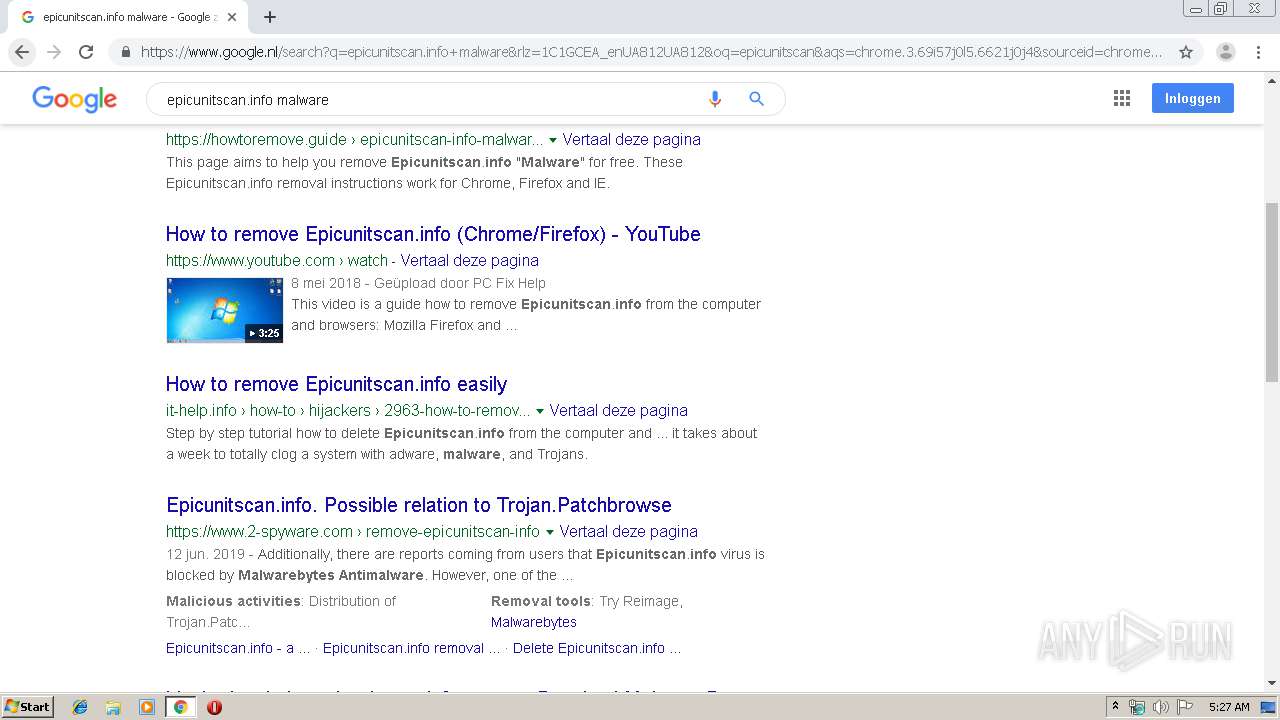The height and width of the screenshot is (720, 1280).
Task: Go forward with the forward arrow
Action: (54, 52)
